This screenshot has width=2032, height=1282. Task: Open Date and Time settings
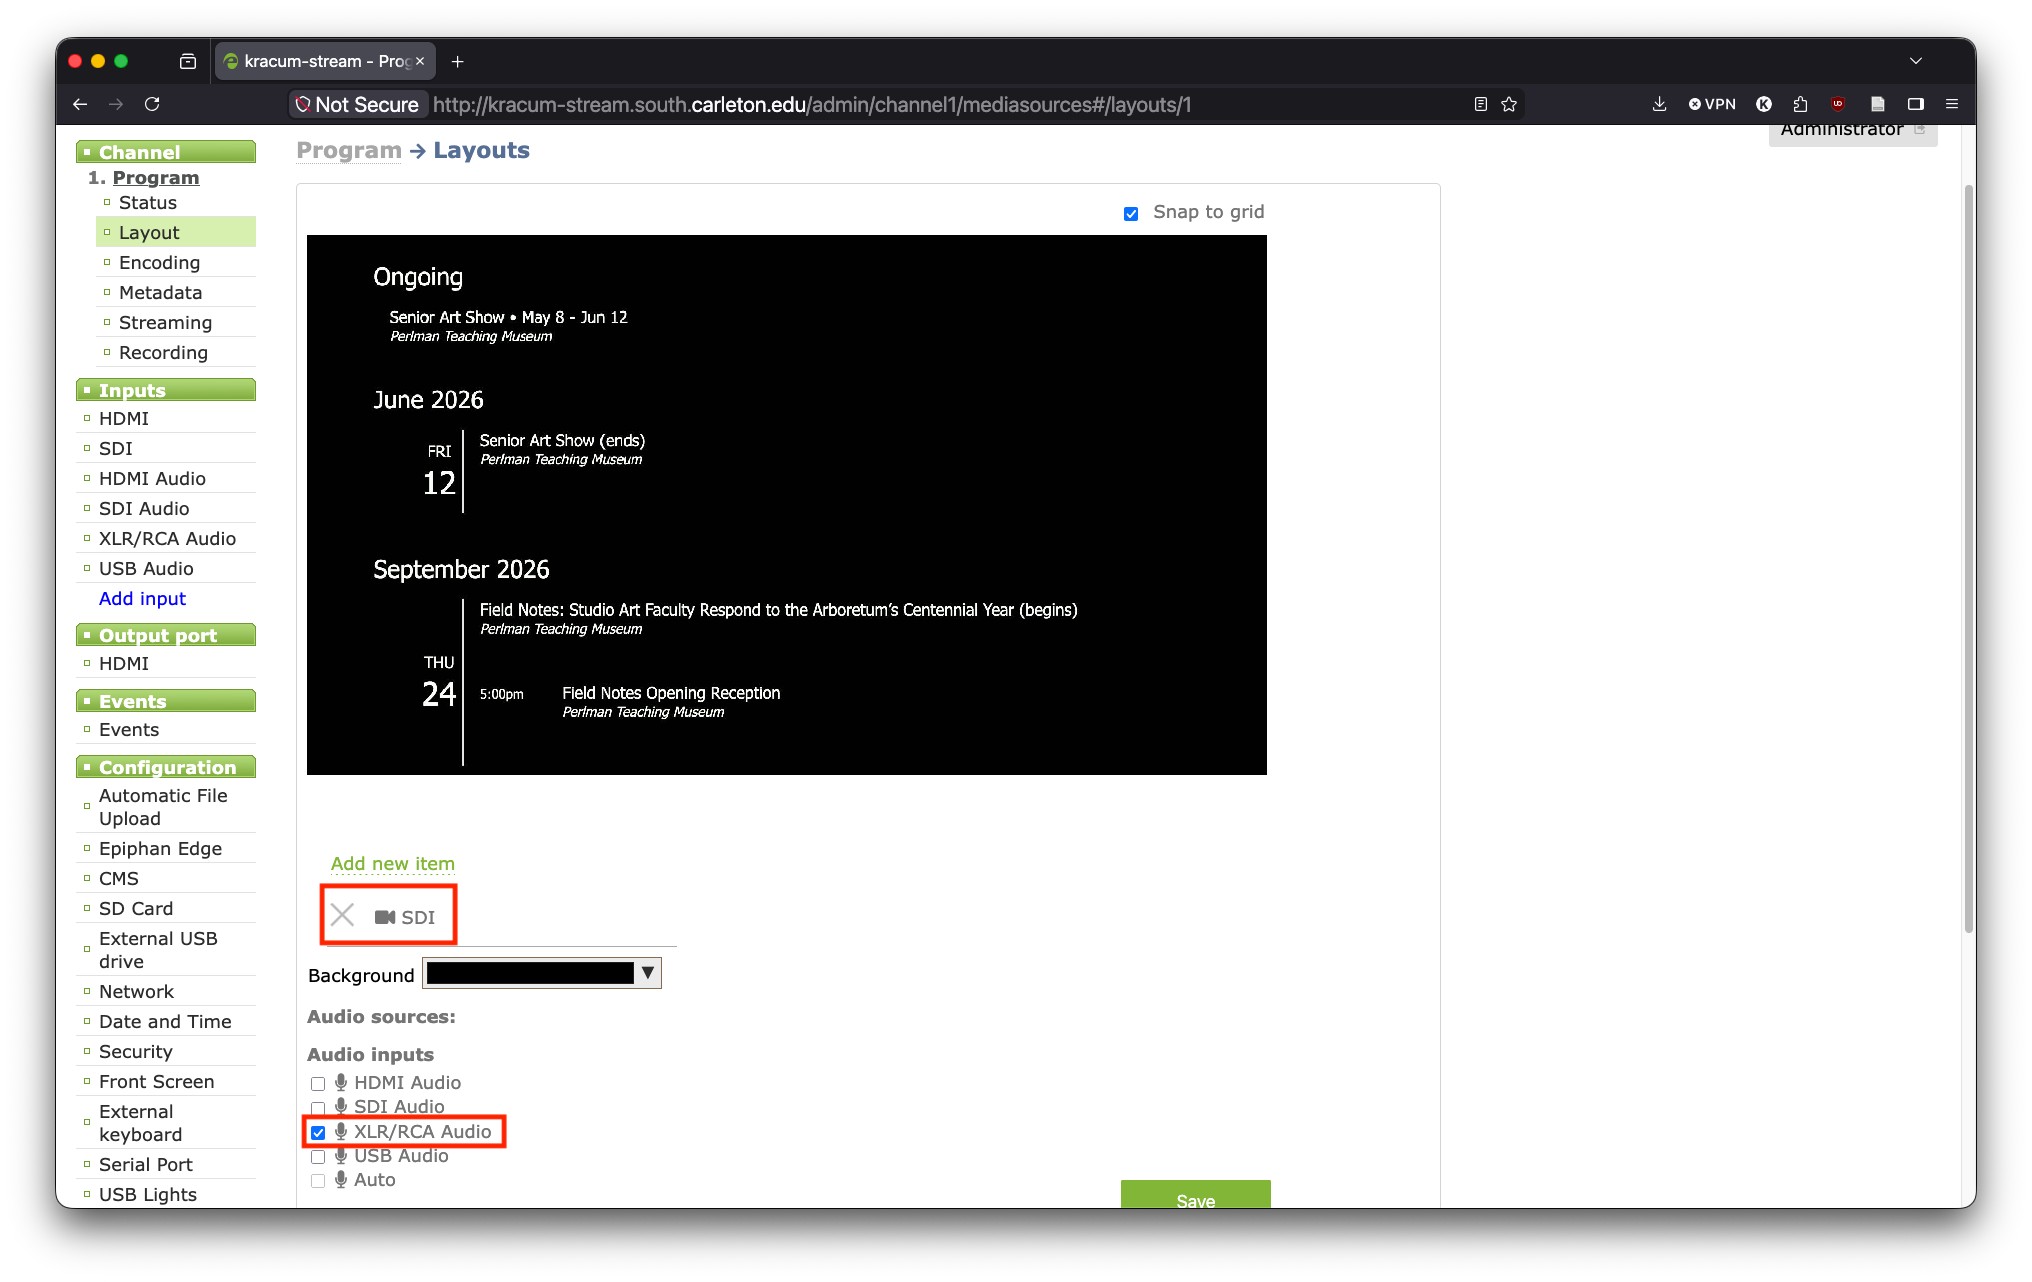165,1021
